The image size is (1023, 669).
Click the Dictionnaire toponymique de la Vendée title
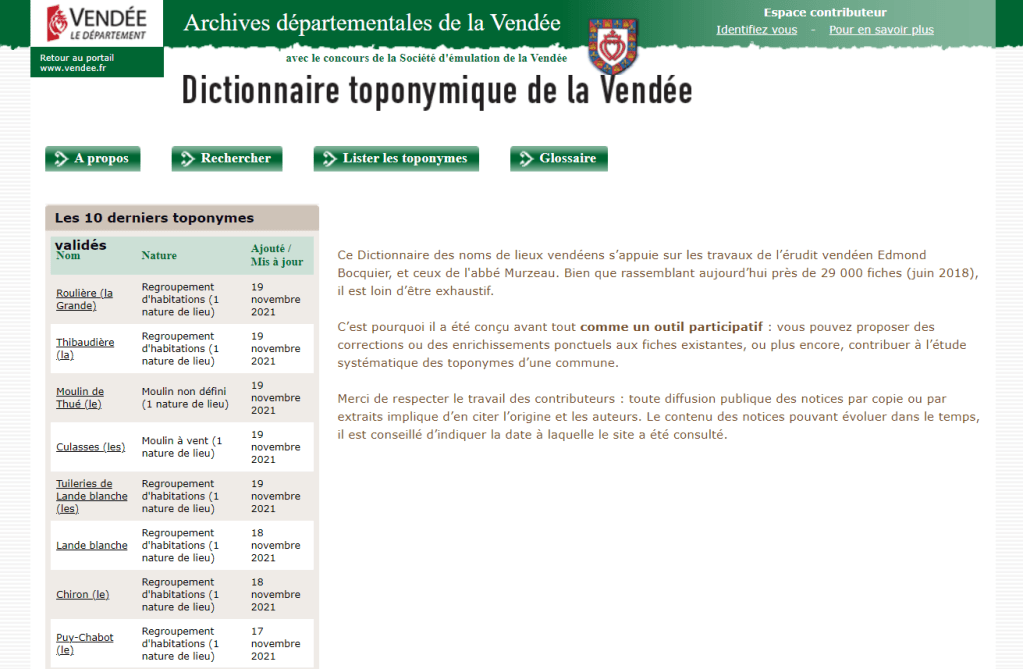tap(436, 91)
